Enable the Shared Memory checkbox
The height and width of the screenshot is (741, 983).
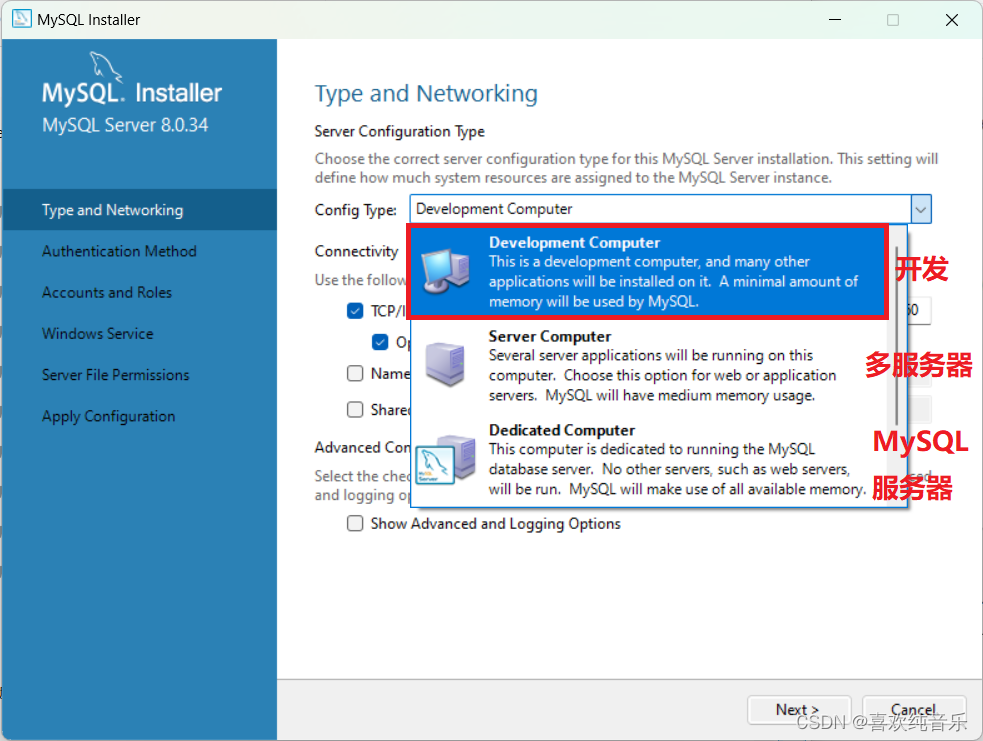pos(355,409)
